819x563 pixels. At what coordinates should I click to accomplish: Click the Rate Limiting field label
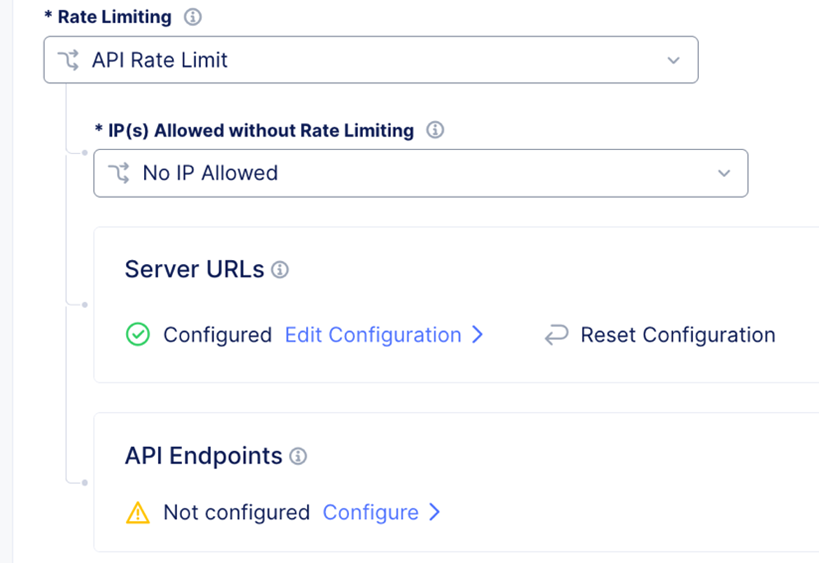[114, 17]
